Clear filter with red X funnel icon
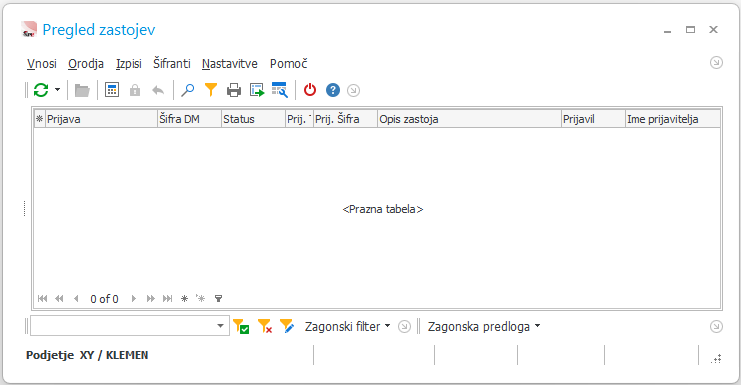Viewport: 741px width, 385px height. click(x=265, y=326)
